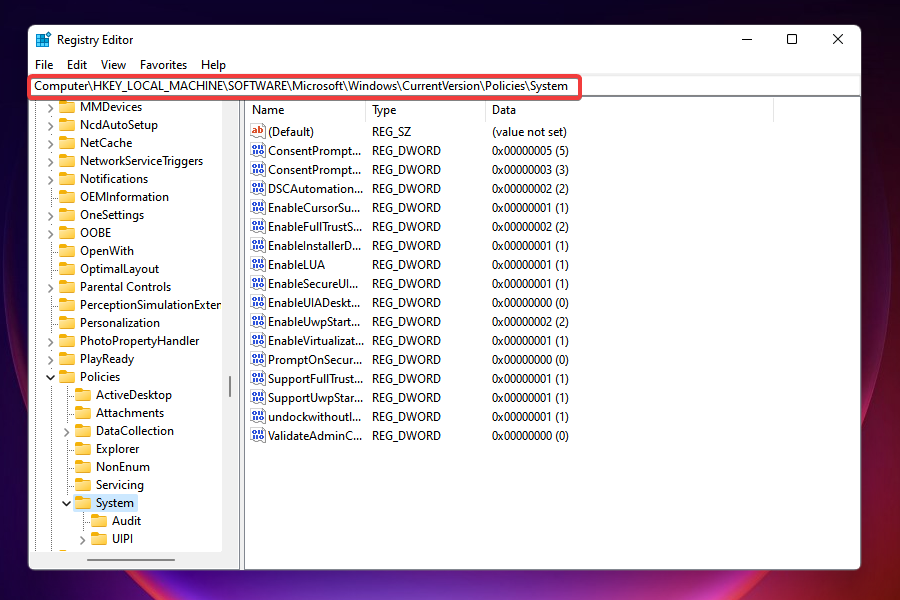This screenshot has height=600, width=900.
Task: Select value with data 0x00000003 (3)
Action: coord(530,170)
